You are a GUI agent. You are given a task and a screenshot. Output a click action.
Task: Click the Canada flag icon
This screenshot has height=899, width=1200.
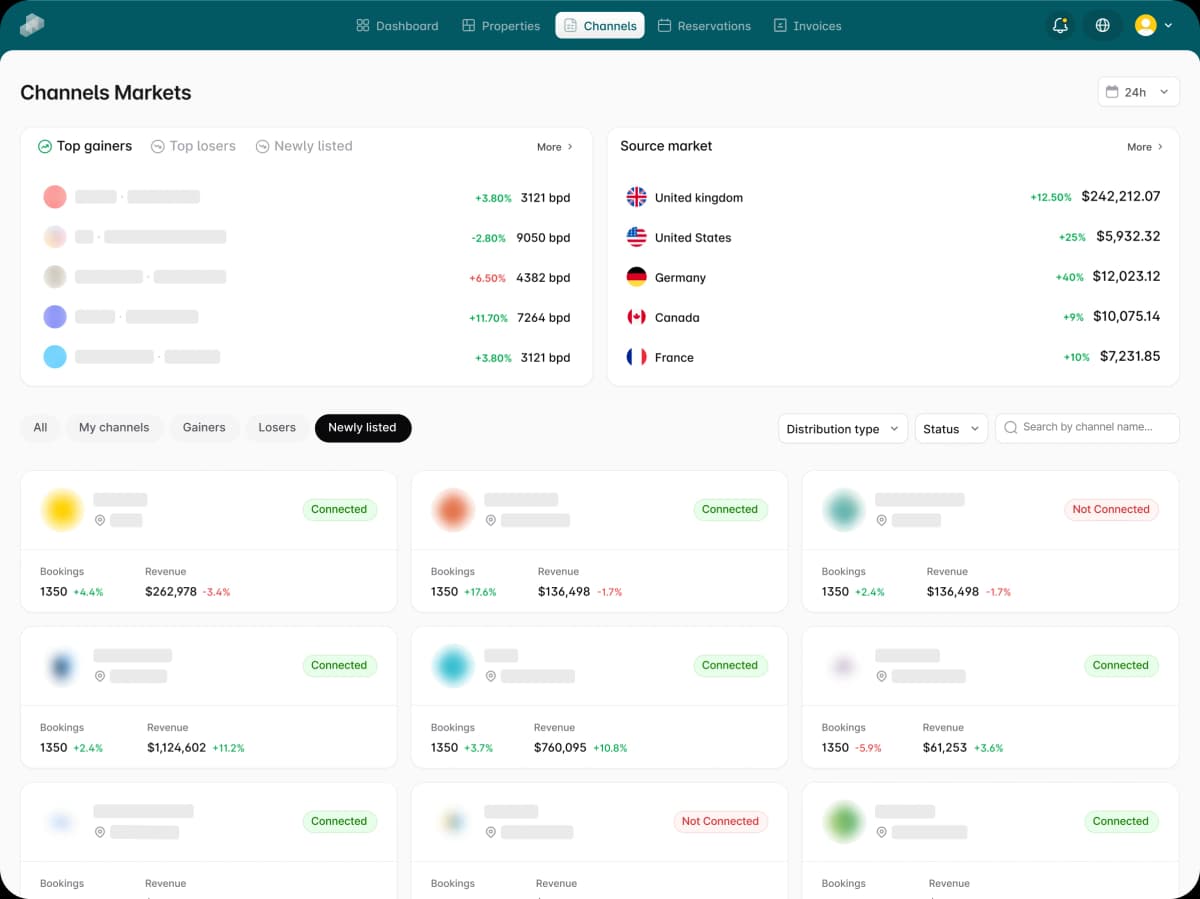[x=636, y=317]
